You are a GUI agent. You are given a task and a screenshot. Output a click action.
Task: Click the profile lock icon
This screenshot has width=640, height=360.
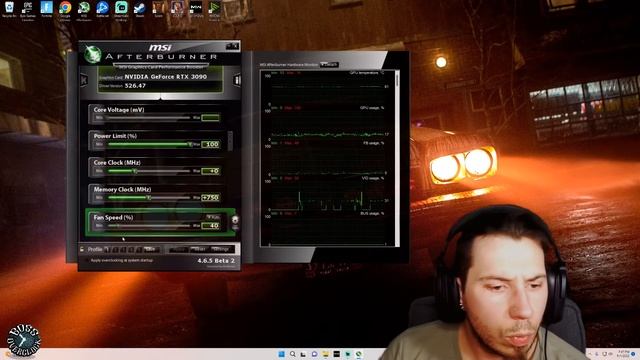[82, 249]
